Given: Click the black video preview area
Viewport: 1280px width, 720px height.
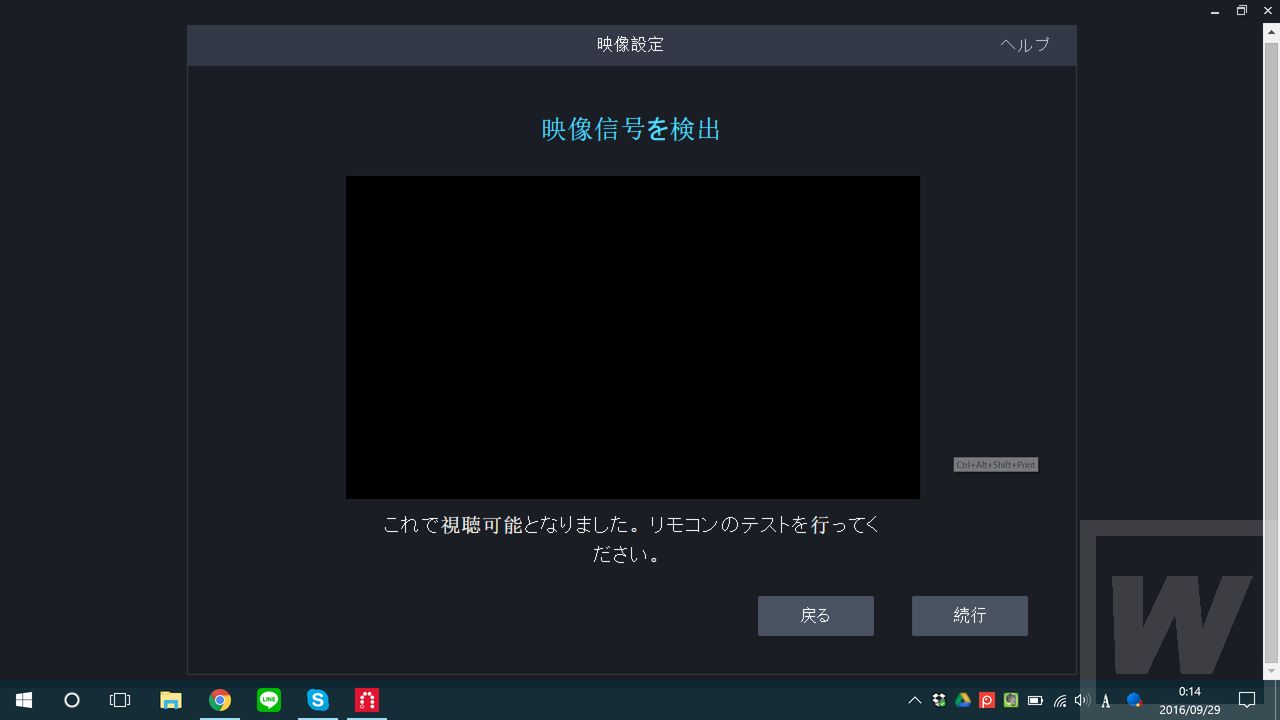Looking at the screenshot, I should (633, 337).
